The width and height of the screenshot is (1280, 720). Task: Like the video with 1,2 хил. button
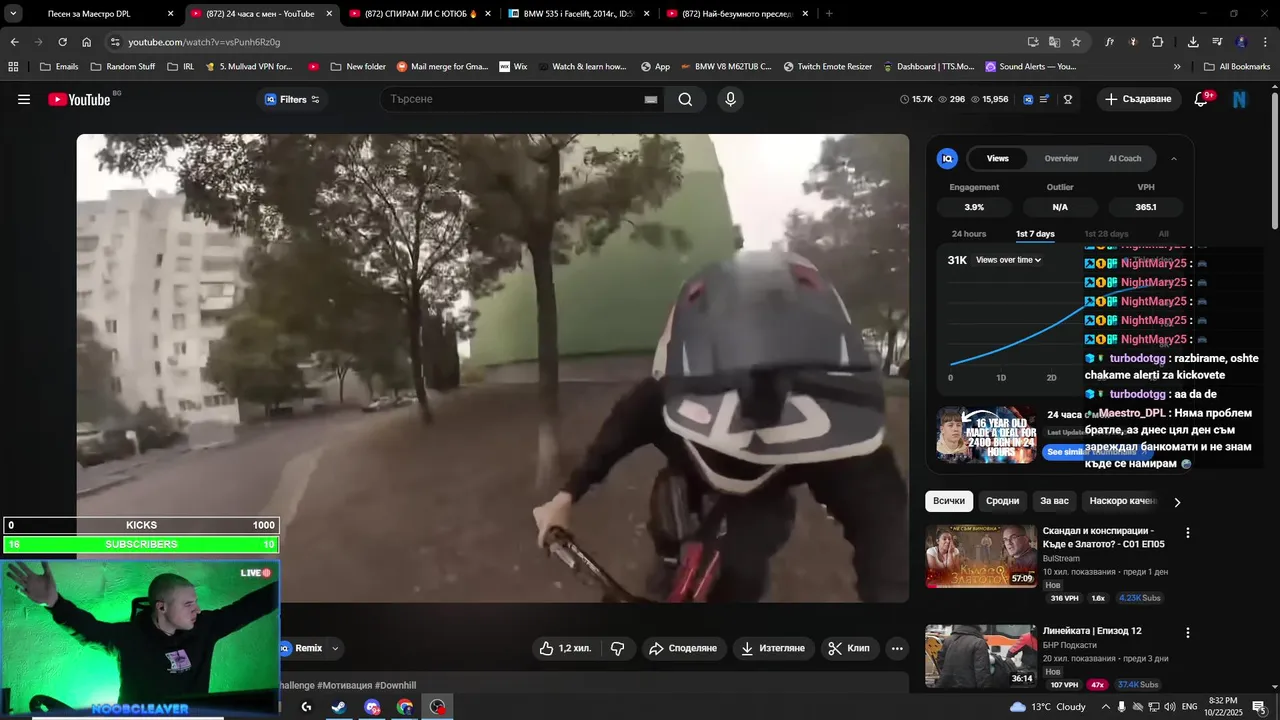[565, 648]
